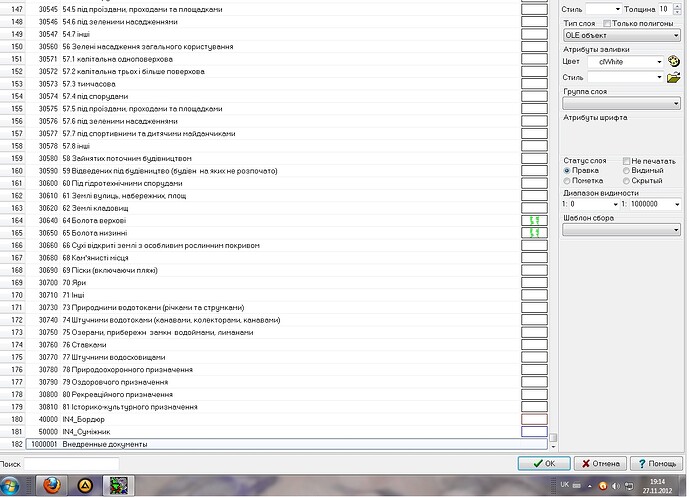Click the Толщина thickness input field
The width and height of the screenshot is (690, 497).
click(665, 9)
